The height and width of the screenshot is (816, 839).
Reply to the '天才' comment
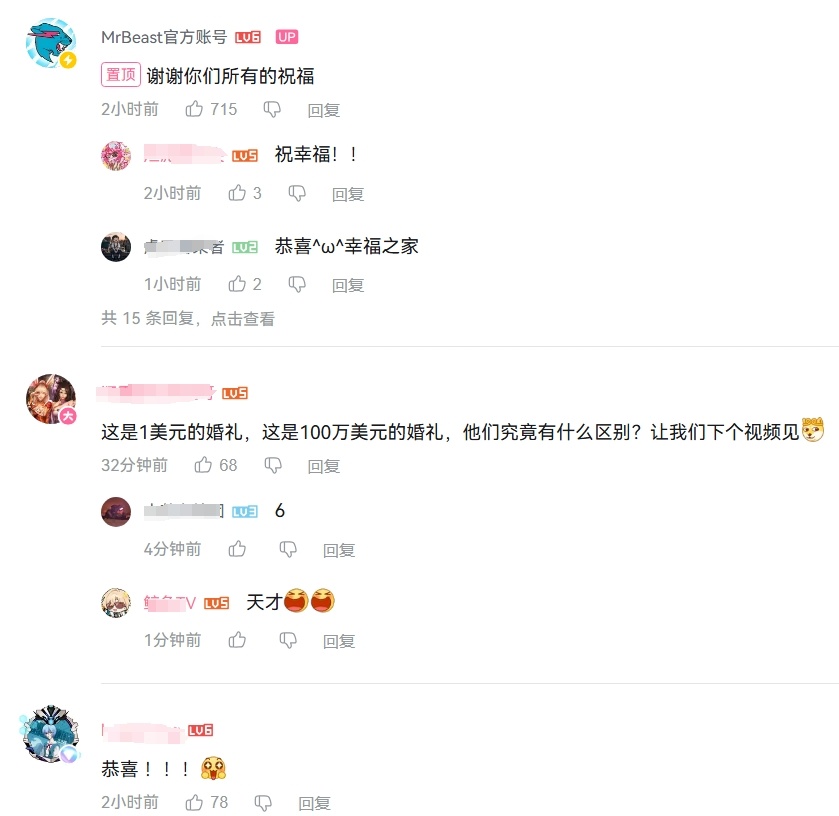pyautogui.click(x=339, y=640)
